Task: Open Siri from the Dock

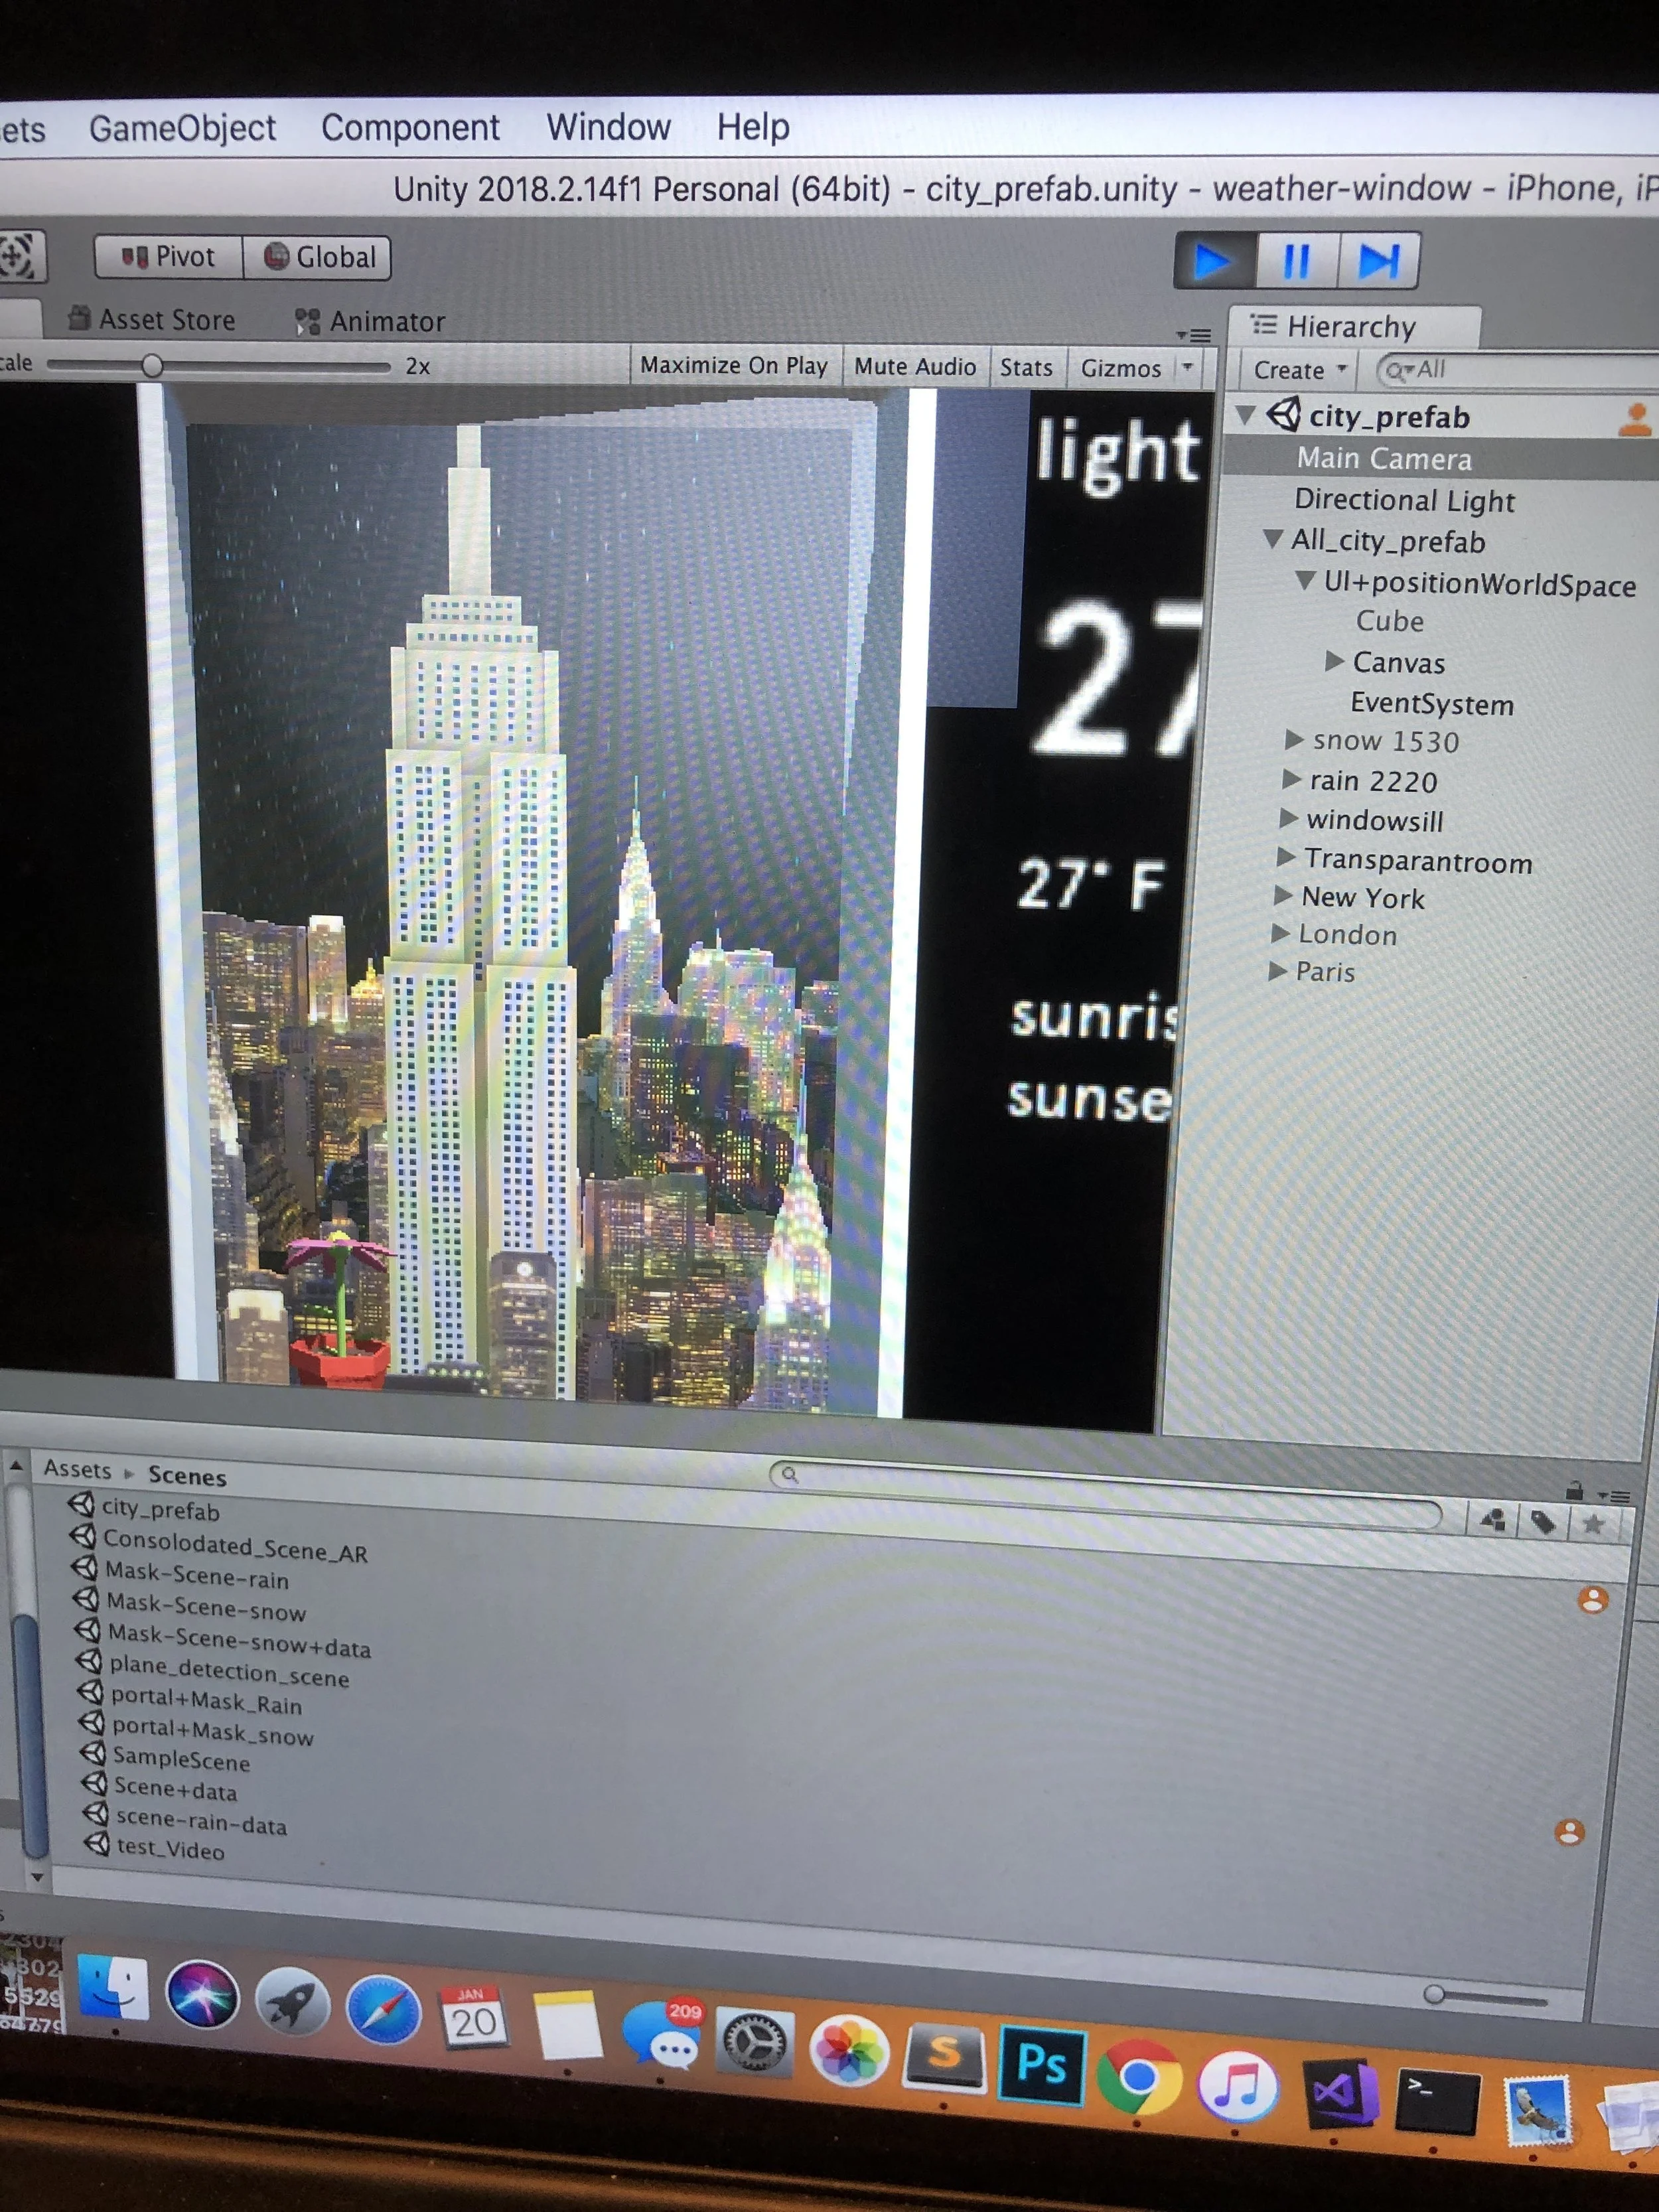Action: pyautogui.click(x=202, y=1994)
